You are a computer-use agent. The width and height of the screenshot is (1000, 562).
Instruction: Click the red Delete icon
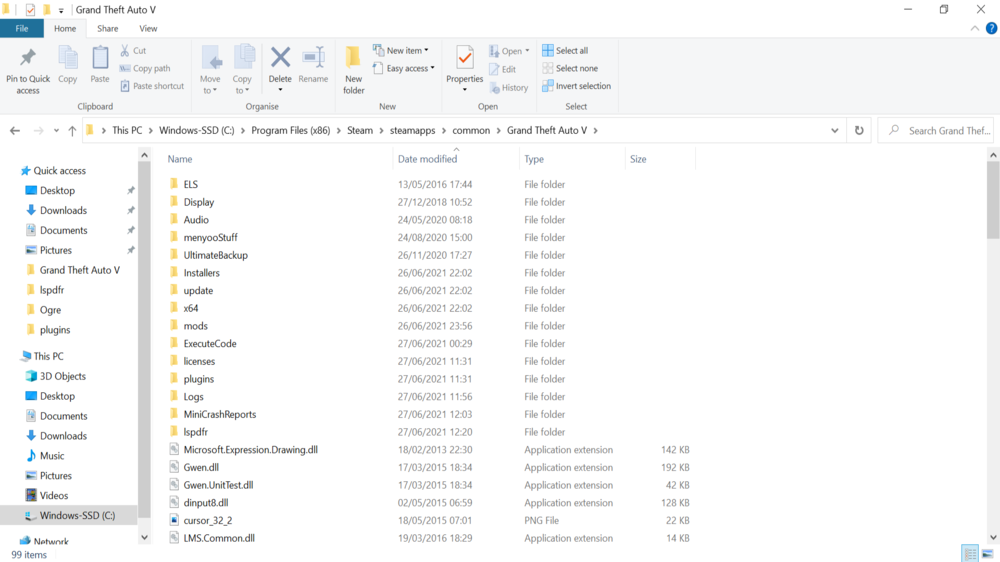click(280, 59)
